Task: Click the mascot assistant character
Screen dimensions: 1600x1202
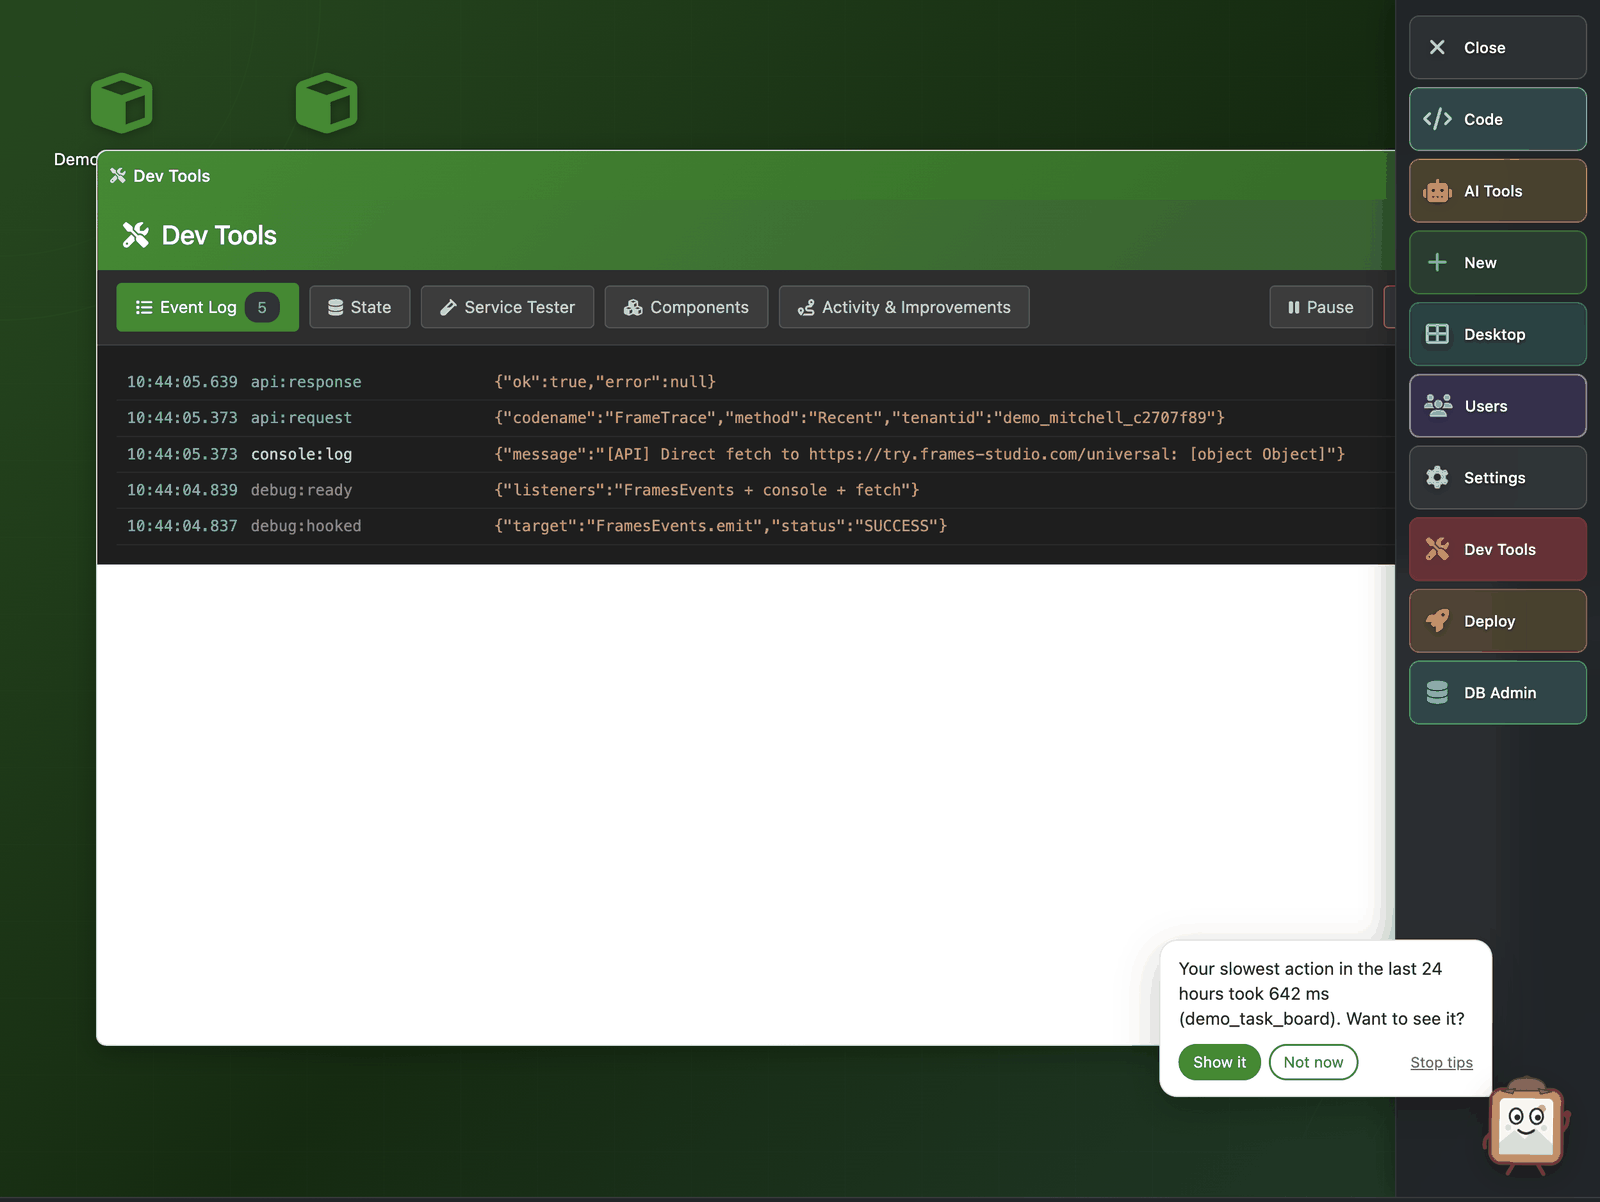Action: 1526,1126
